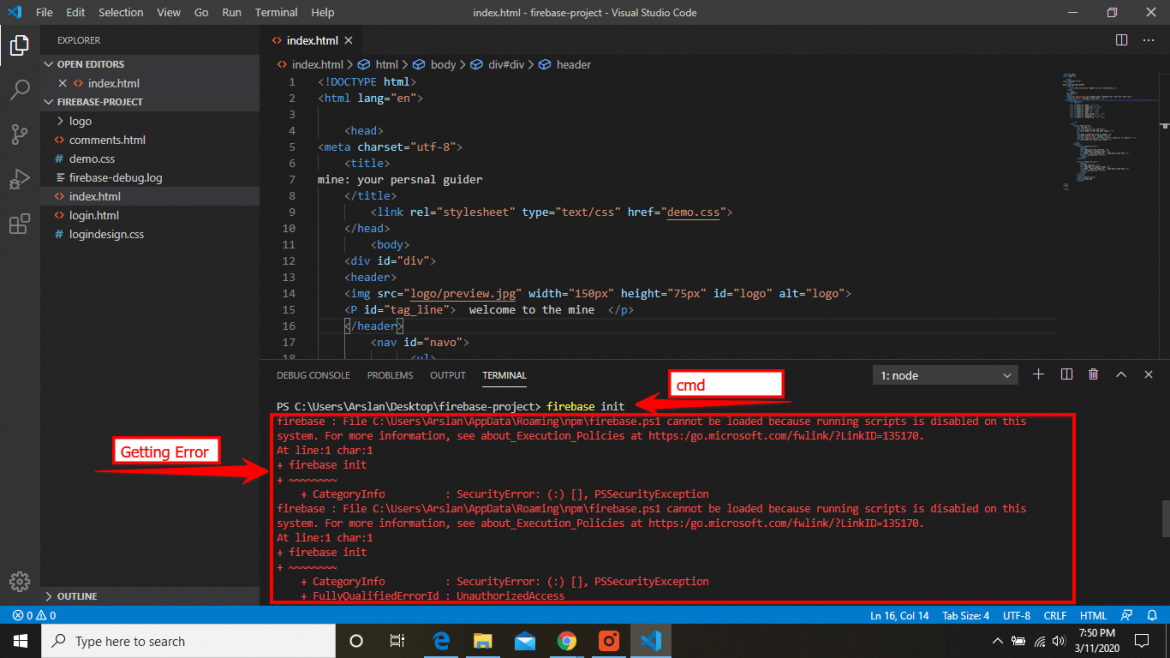Open the Search view in activity bar
Viewport: 1170px width, 658px height.
(19, 90)
